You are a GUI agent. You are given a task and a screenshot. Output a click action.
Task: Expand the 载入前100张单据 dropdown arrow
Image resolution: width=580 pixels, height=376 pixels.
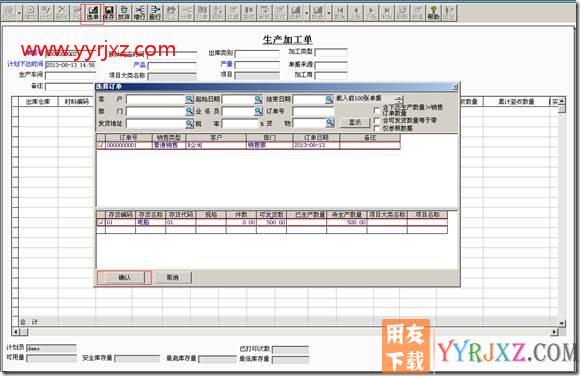[399, 99]
